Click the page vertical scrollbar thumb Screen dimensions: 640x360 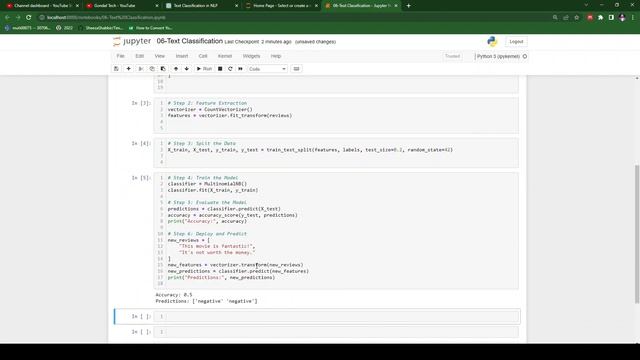pos(637,234)
